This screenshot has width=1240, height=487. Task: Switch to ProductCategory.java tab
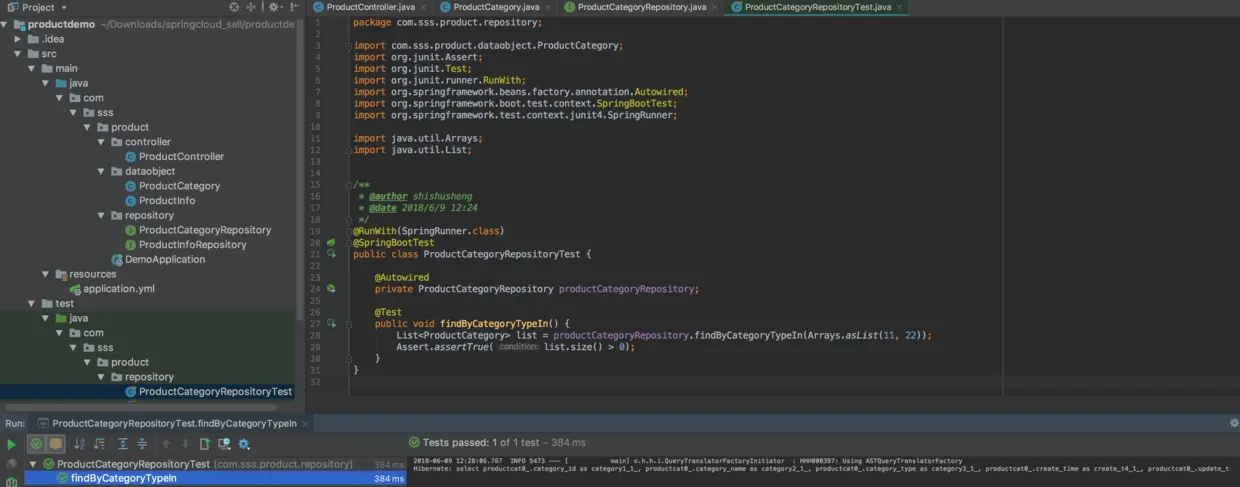(x=496, y=7)
